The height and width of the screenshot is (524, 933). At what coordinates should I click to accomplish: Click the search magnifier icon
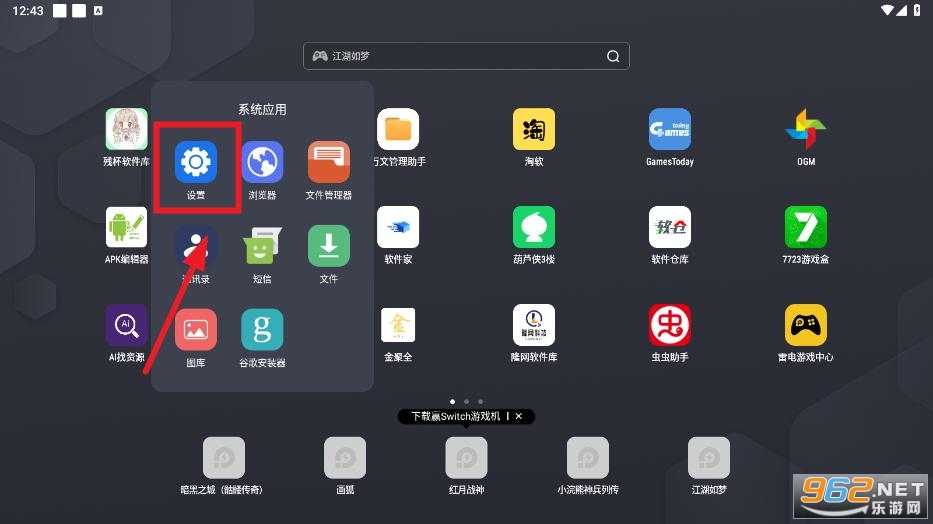tap(613, 57)
